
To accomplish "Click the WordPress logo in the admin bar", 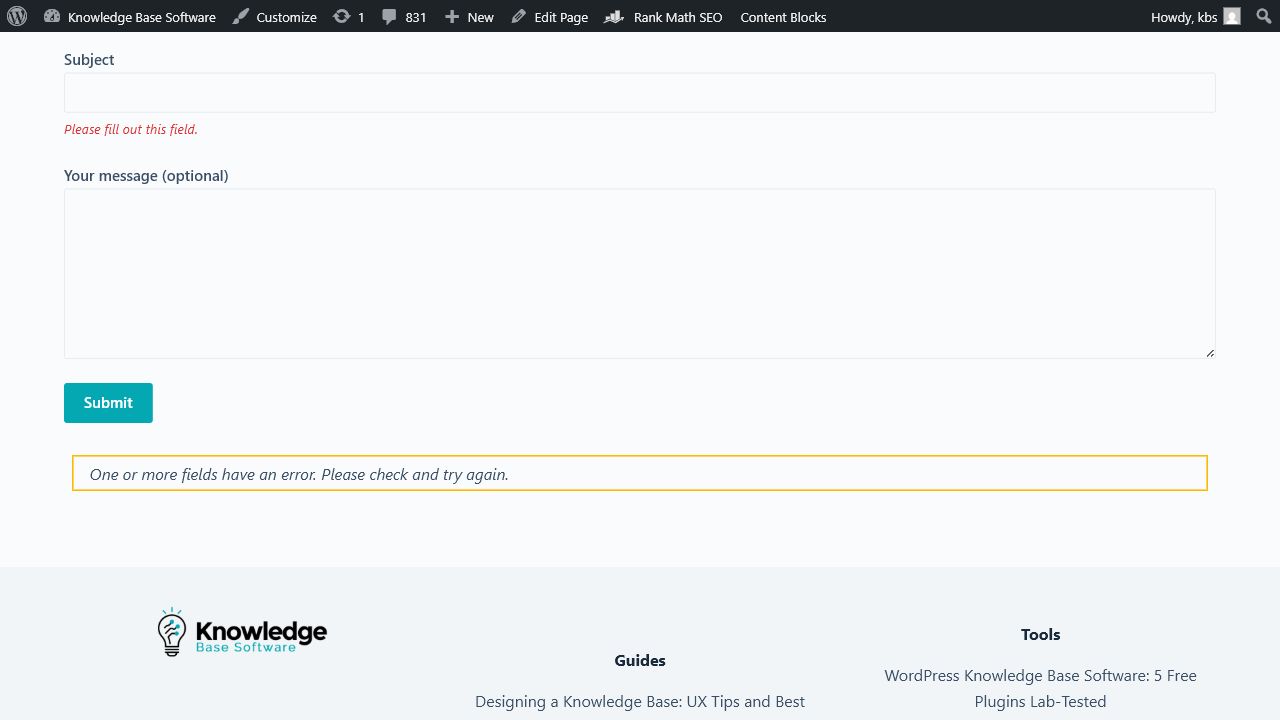I will click(x=17, y=16).
